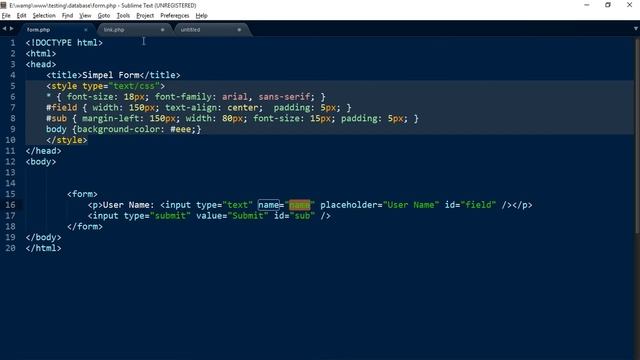
Task: Click line number 10 in the gutter
Action: click(10, 140)
